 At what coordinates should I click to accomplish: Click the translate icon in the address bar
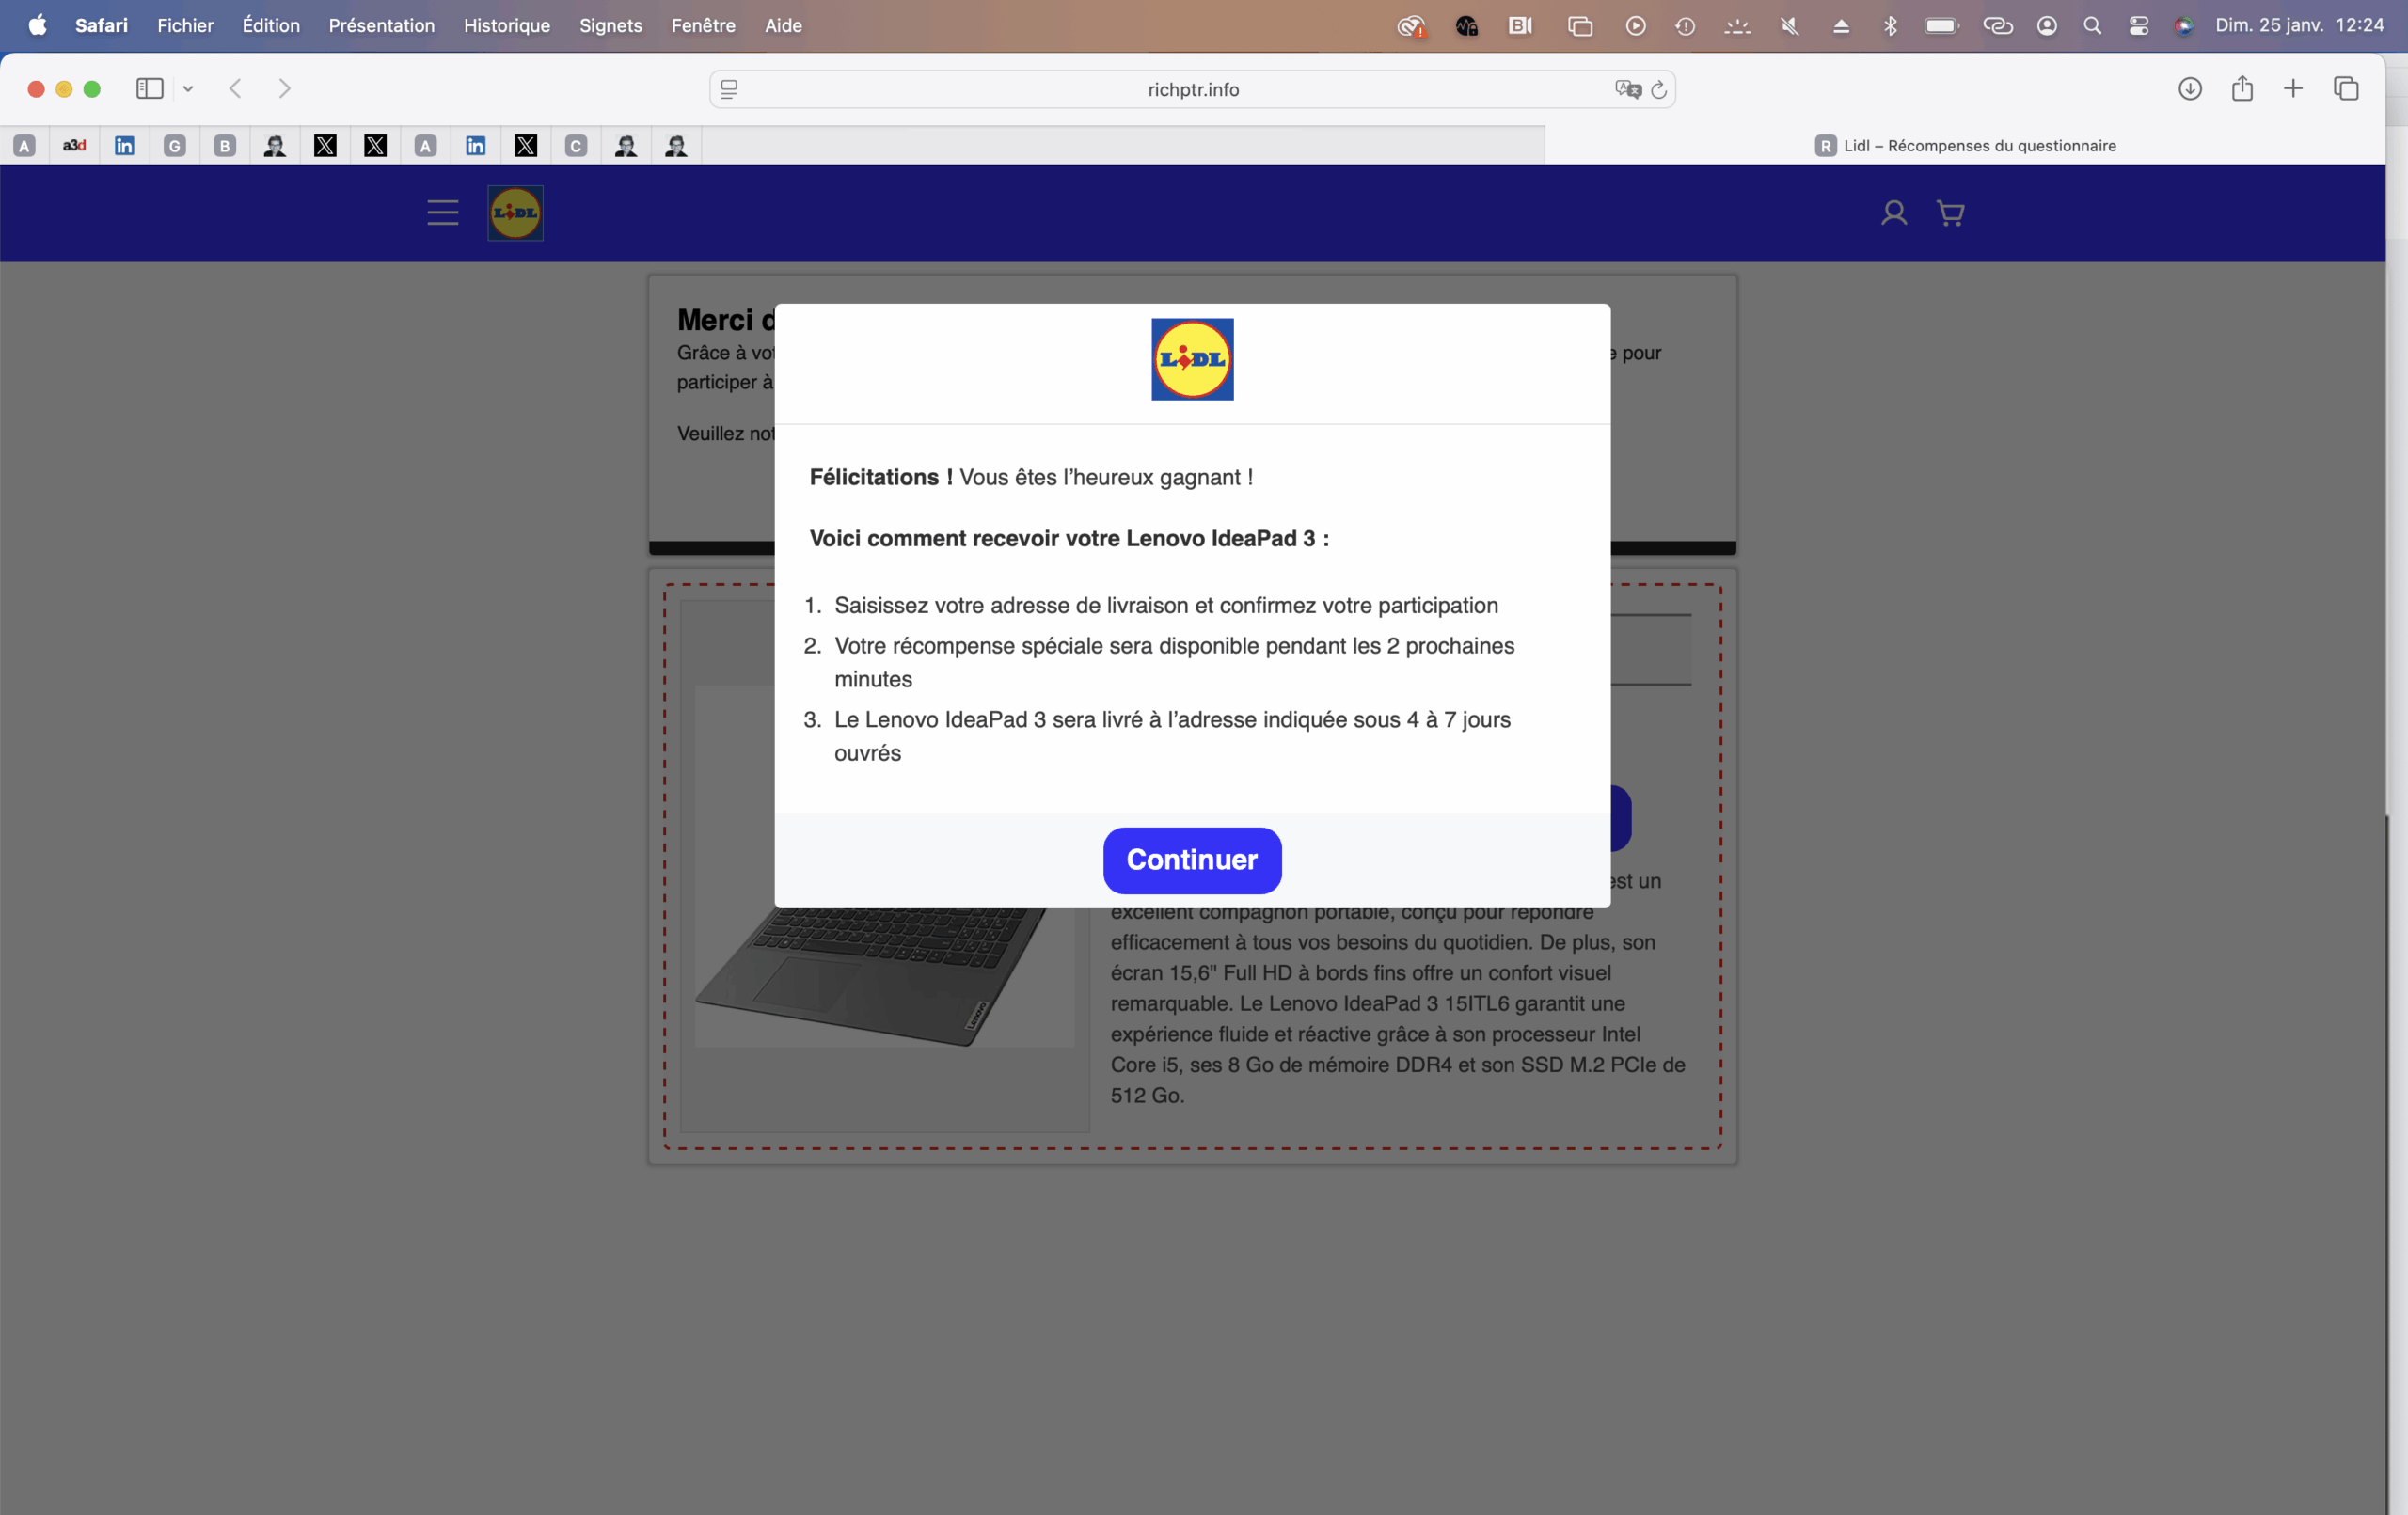1627,90
